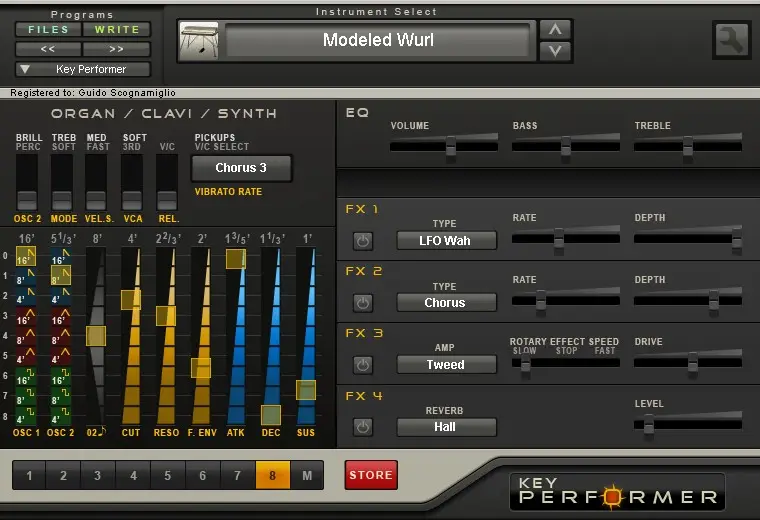Click the Modeled Wurl instrument thumbnail
This screenshot has height=520, width=760.
click(198, 41)
